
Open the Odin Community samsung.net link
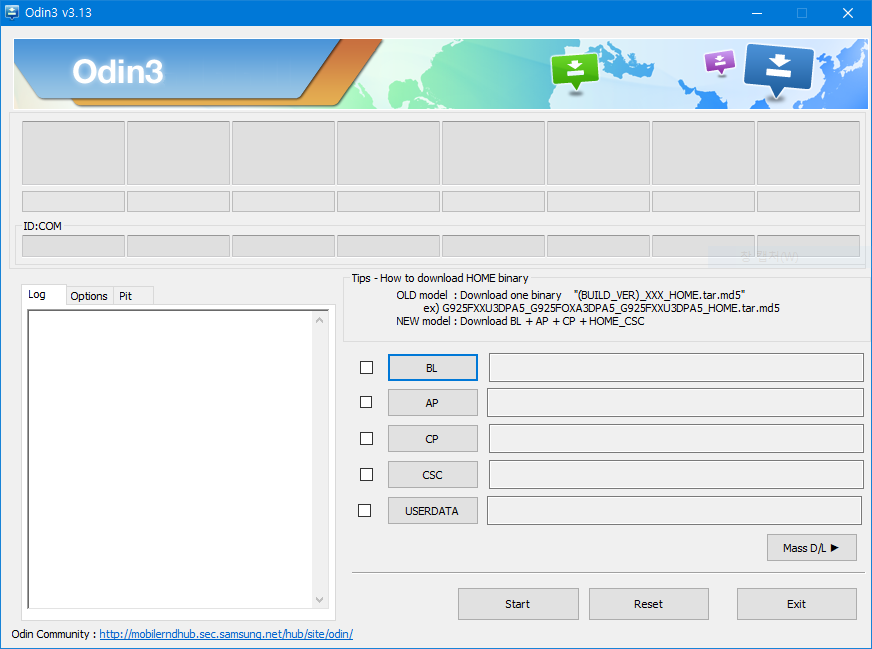(x=226, y=634)
